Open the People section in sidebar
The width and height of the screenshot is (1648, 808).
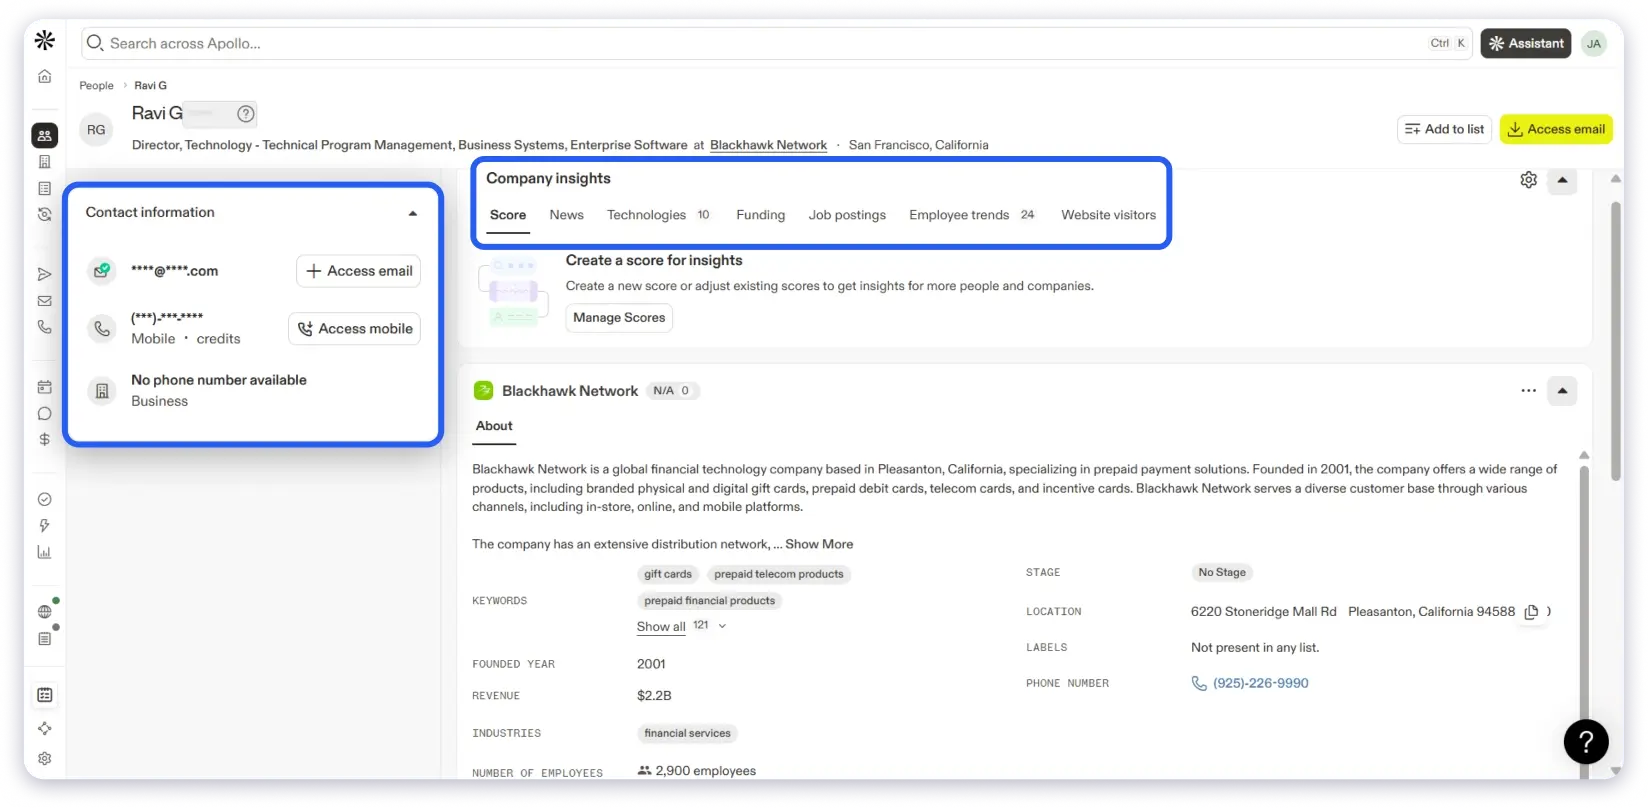pyautogui.click(x=44, y=135)
